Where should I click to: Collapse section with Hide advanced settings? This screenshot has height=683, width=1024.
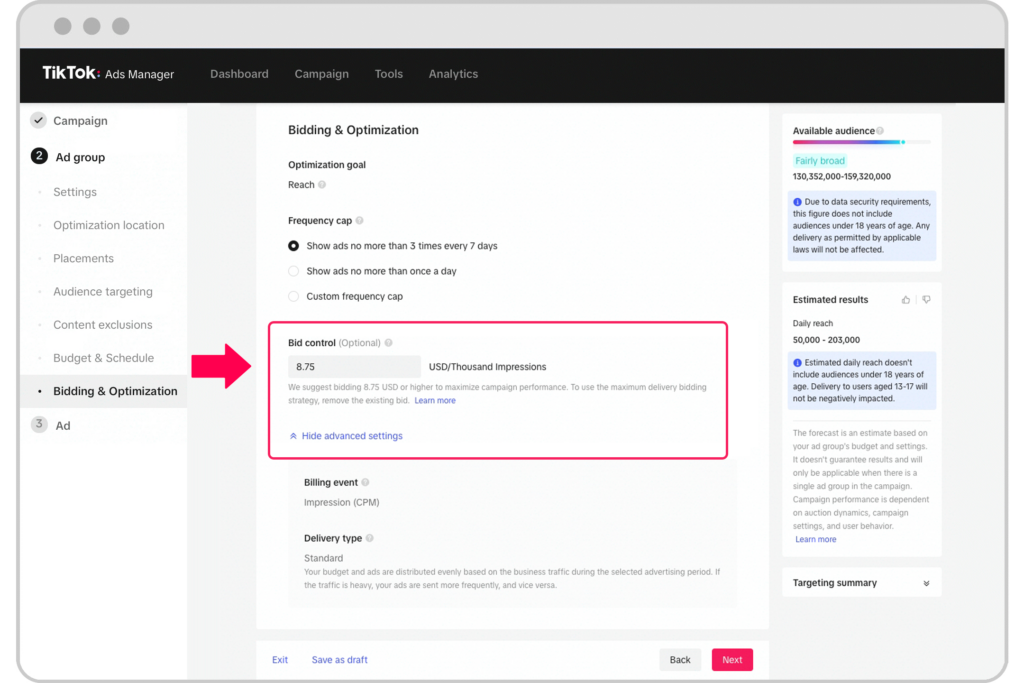click(x=346, y=436)
